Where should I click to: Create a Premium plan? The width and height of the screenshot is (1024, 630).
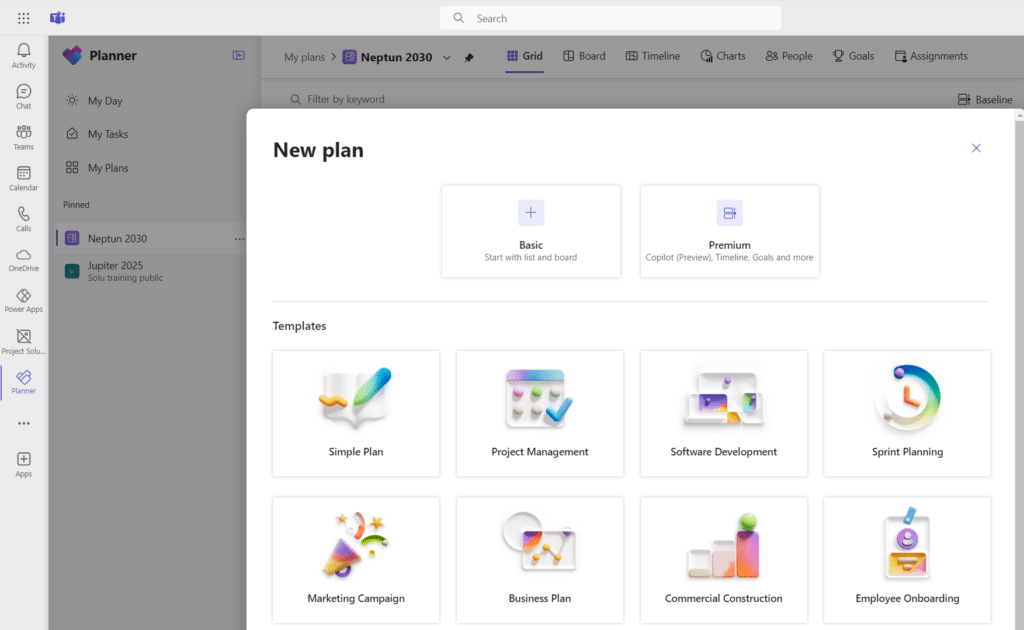[x=729, y=231]
